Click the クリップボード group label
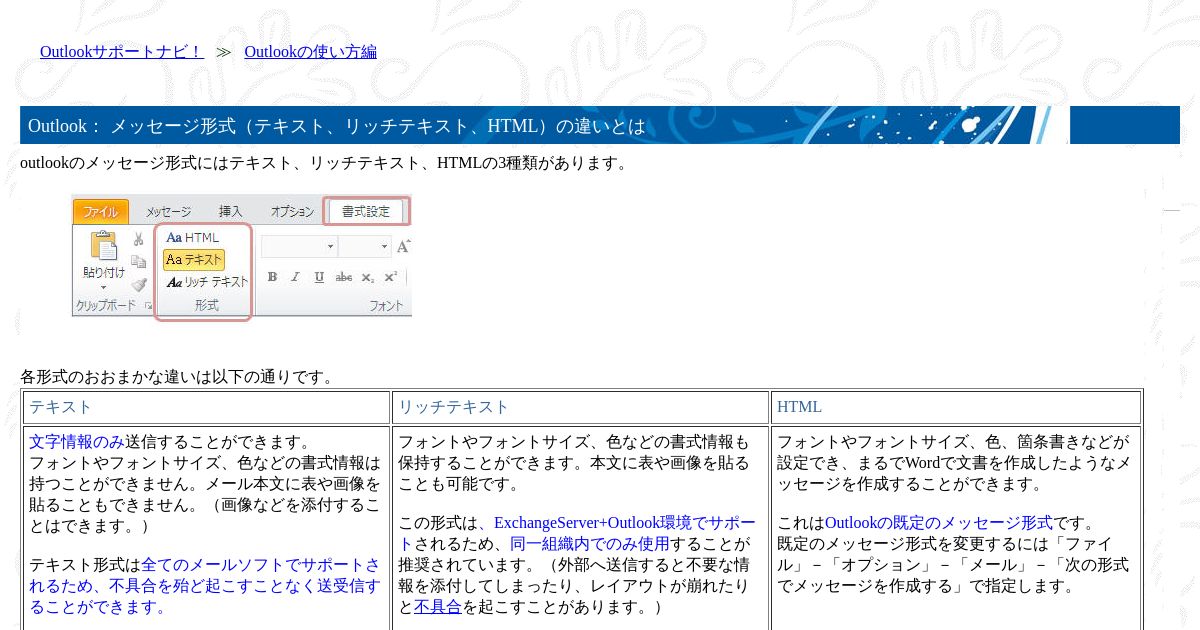The width and height of the screenshot is (1200, 630). 107,305
